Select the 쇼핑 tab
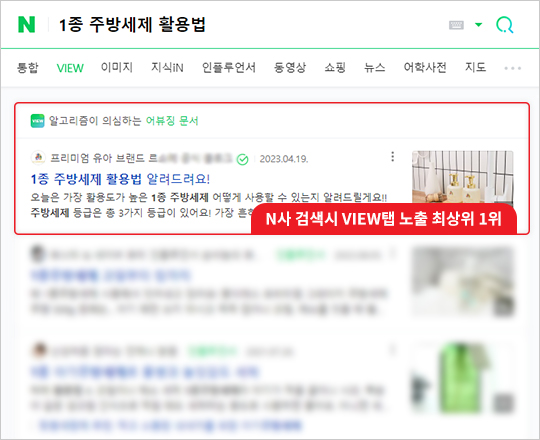 [335, 67]
